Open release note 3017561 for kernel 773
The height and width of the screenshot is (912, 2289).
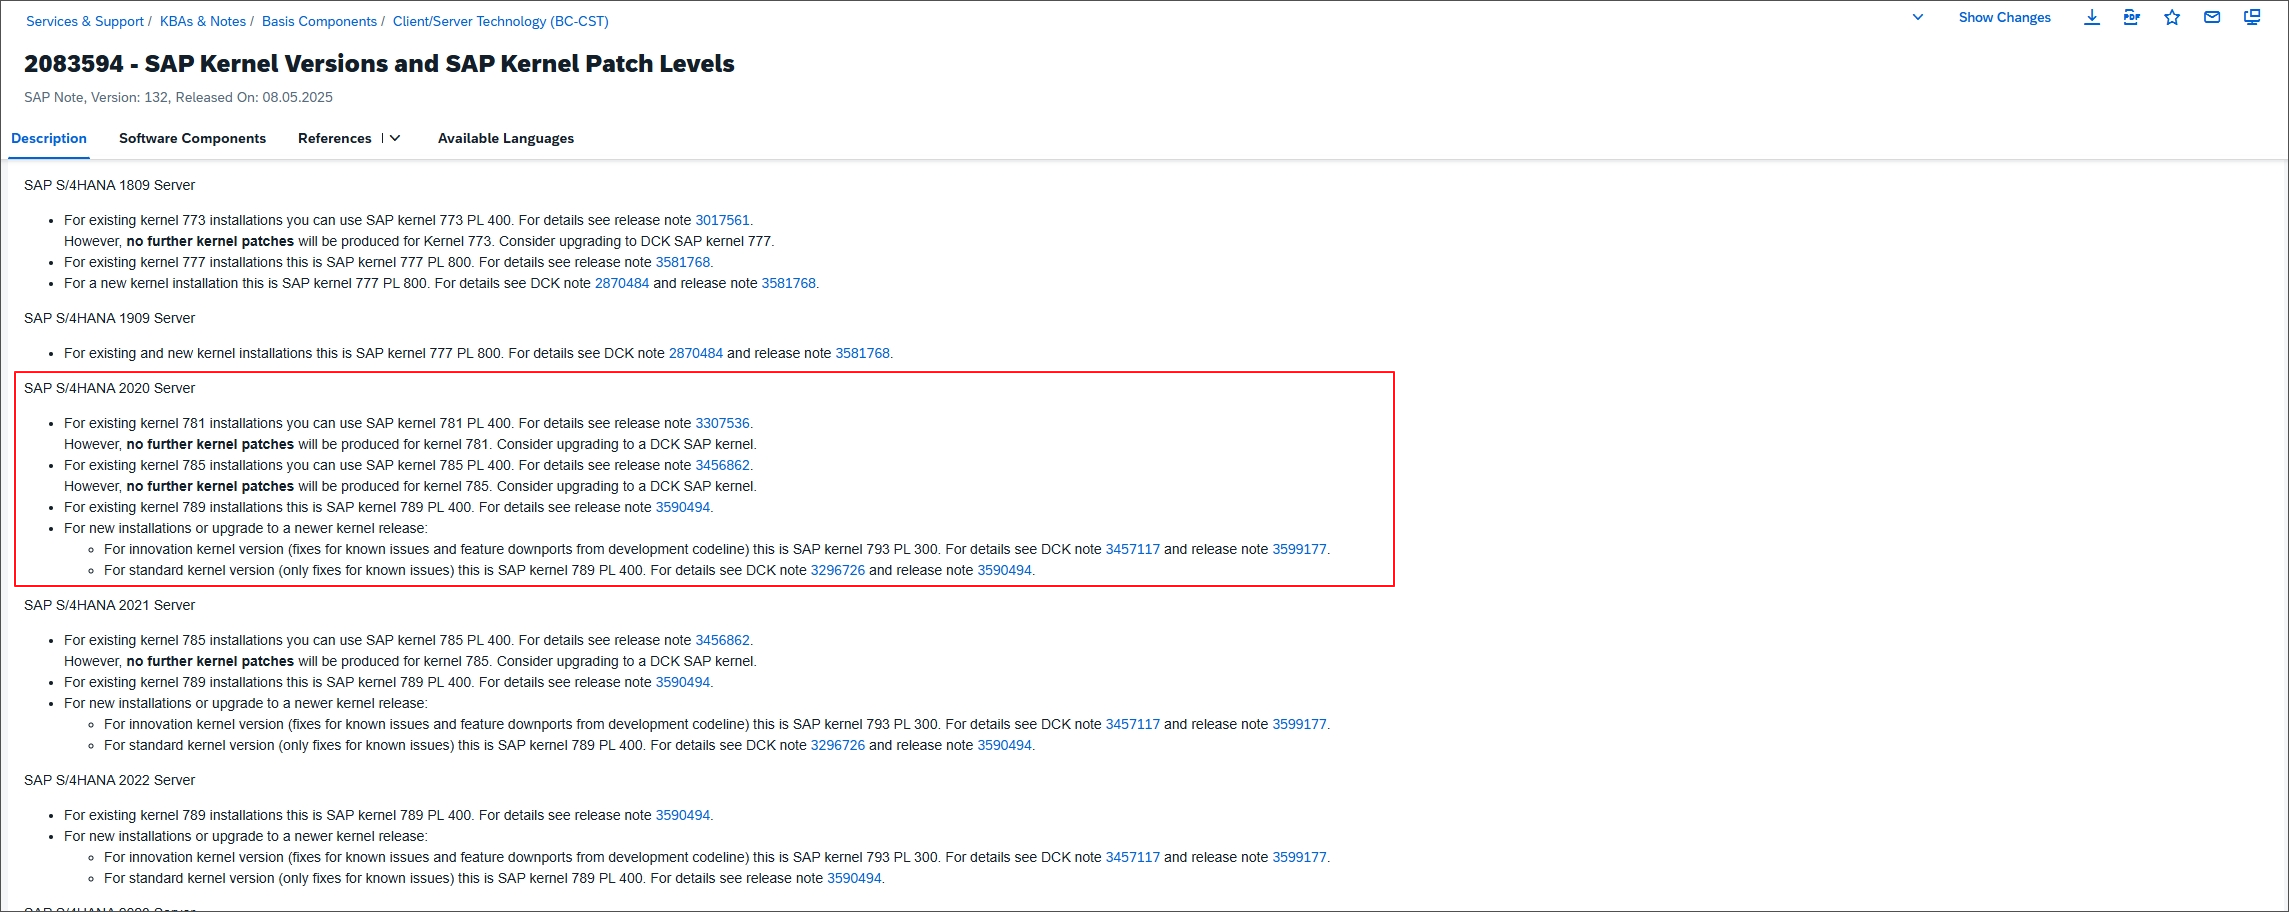pos(722,220)
